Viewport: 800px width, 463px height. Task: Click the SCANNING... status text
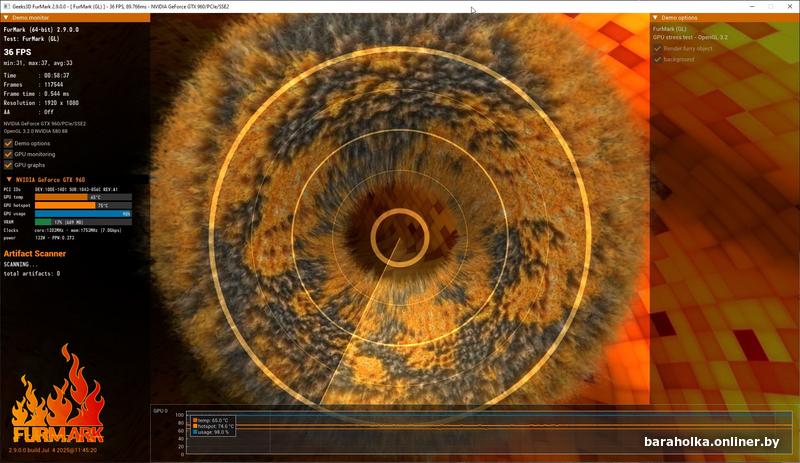pos(20,264)
